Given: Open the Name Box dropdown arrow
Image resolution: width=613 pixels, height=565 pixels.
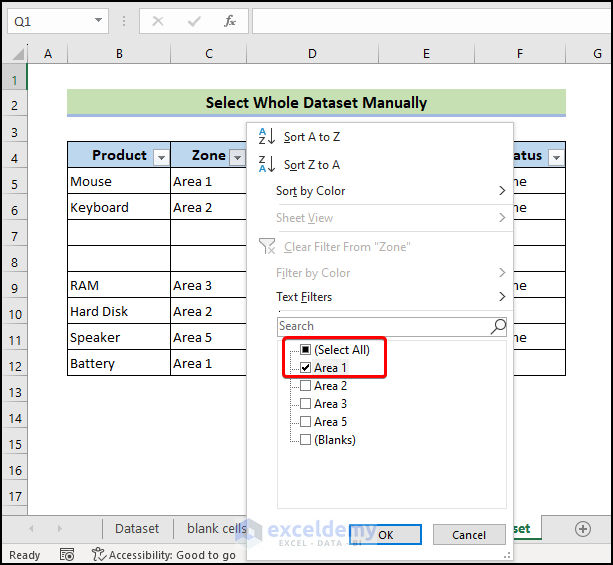Looking at the screenshot, I should pyautogui.click(x=98, y=20).
